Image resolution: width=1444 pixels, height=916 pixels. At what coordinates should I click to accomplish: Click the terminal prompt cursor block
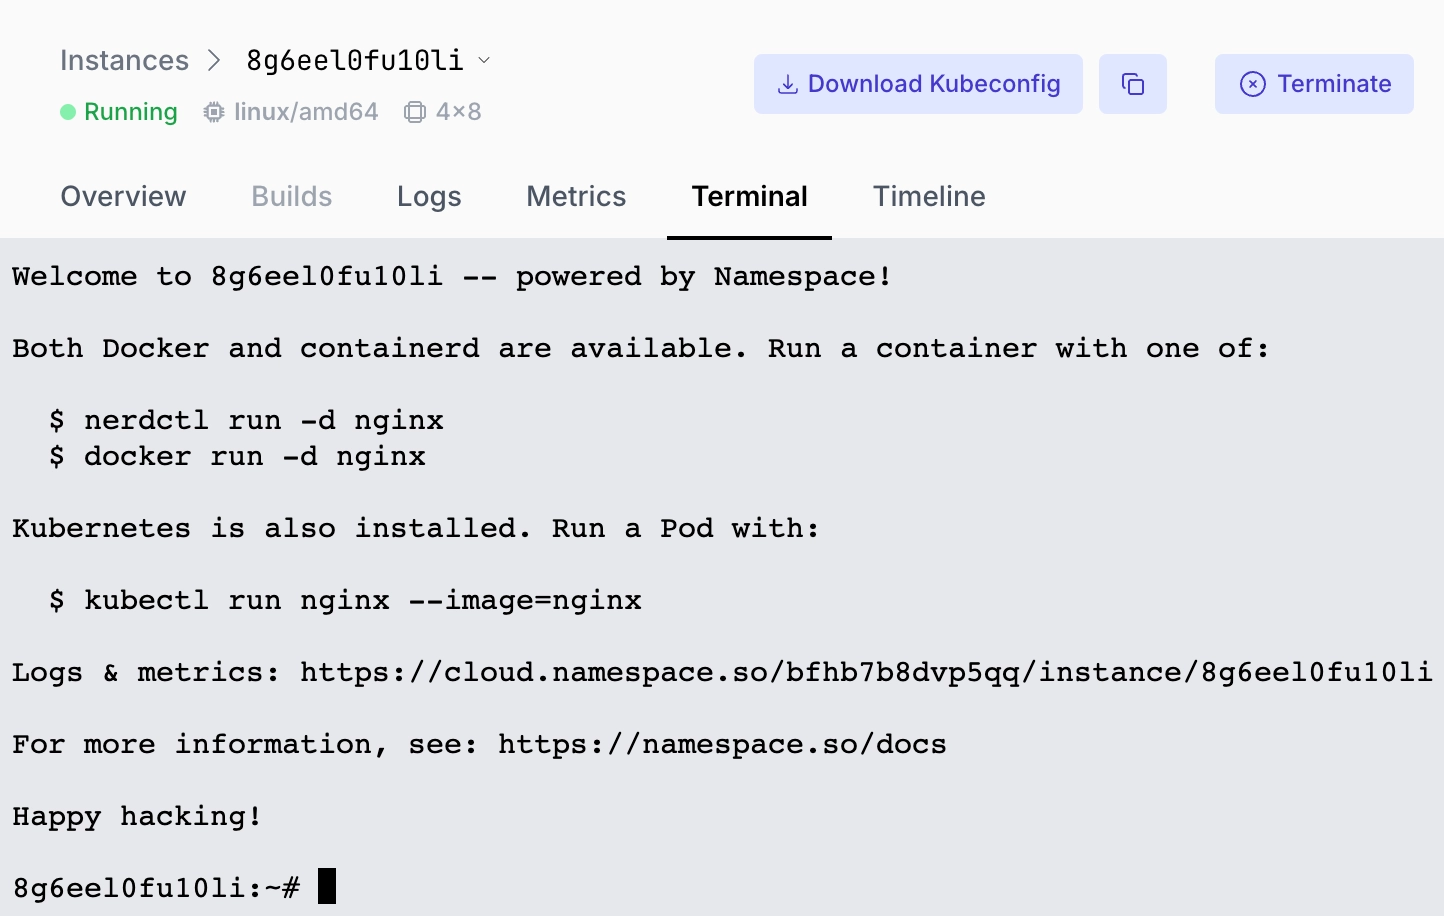pos(327,887)
